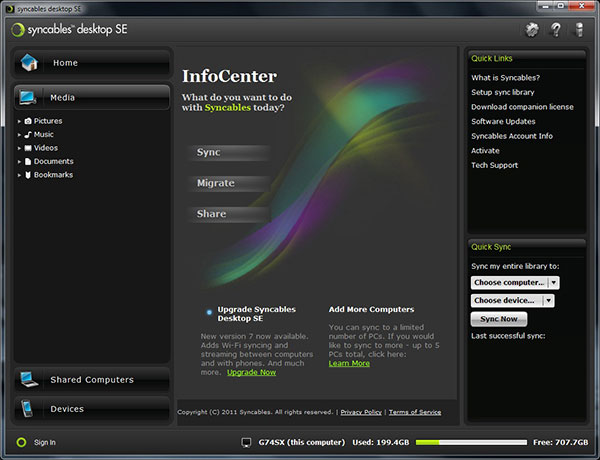Click the Music note icon
This screenshot has height=460, width=600.
coord(28,134)
